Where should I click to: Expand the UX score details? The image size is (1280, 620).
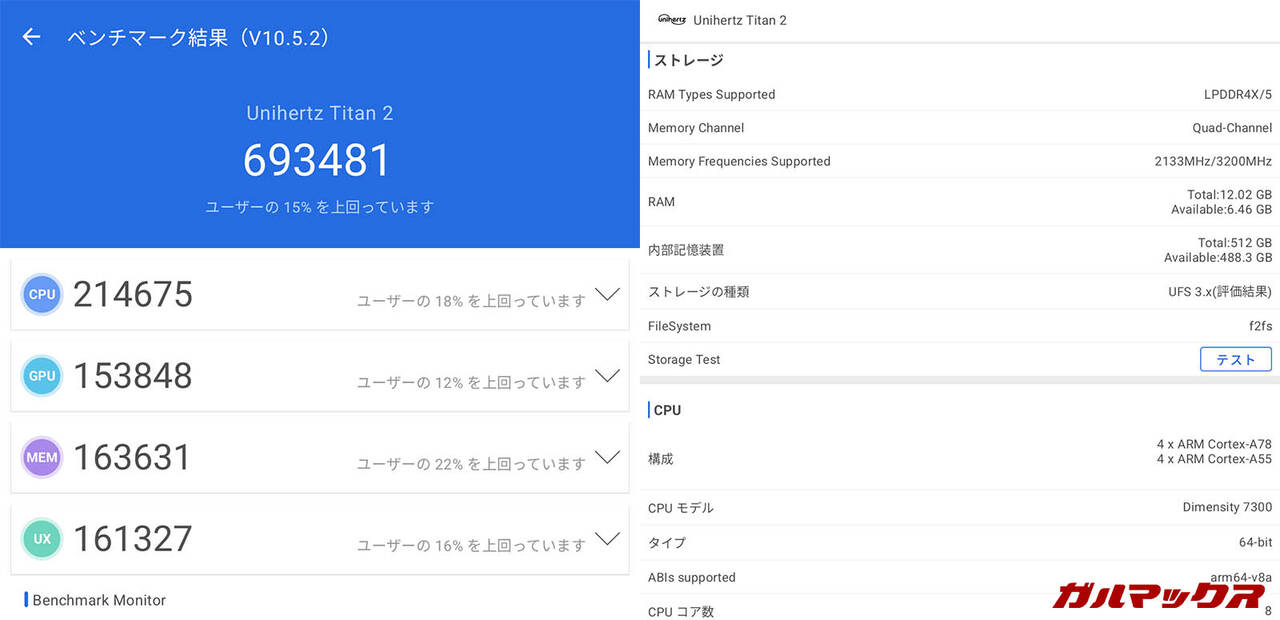pyautogui.click(x=607, y=538)
